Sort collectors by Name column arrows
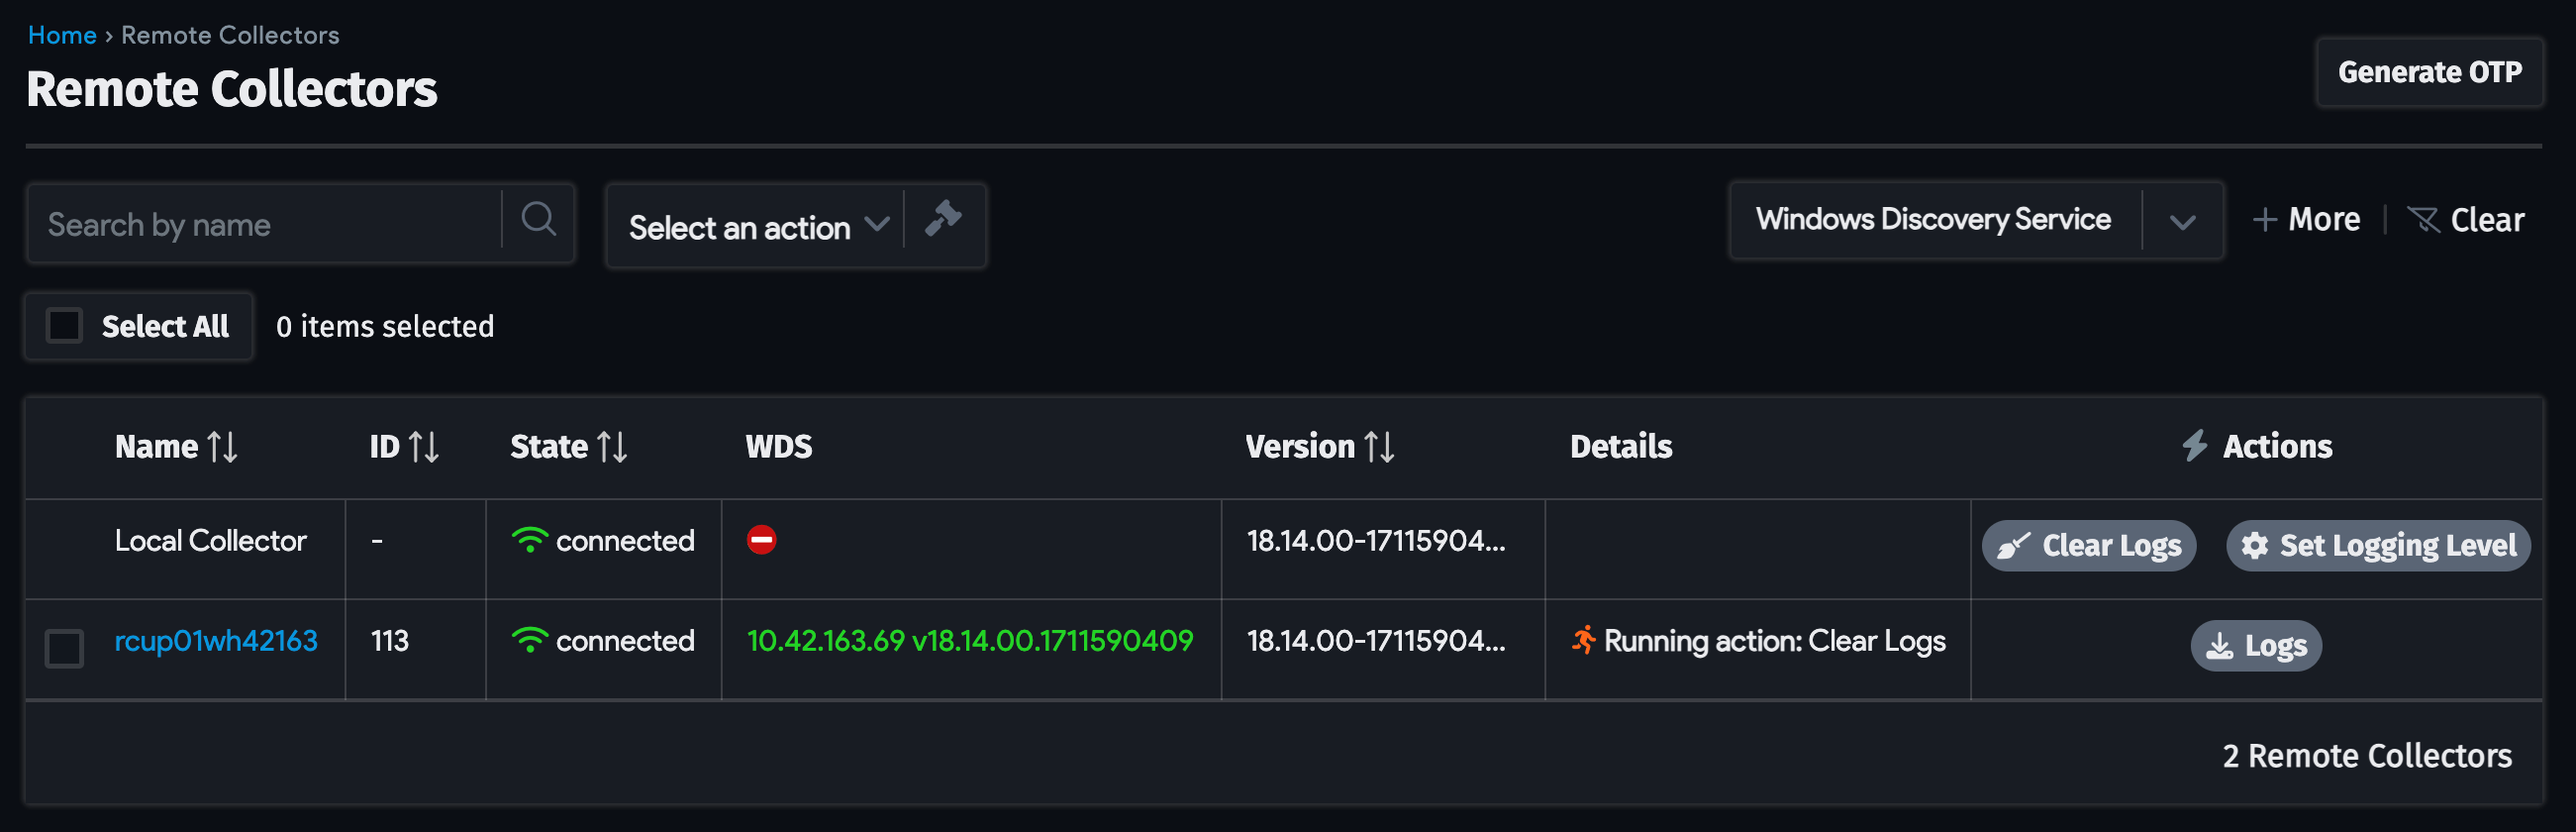Screen dimensions: 2576x832 coord(223,447)
